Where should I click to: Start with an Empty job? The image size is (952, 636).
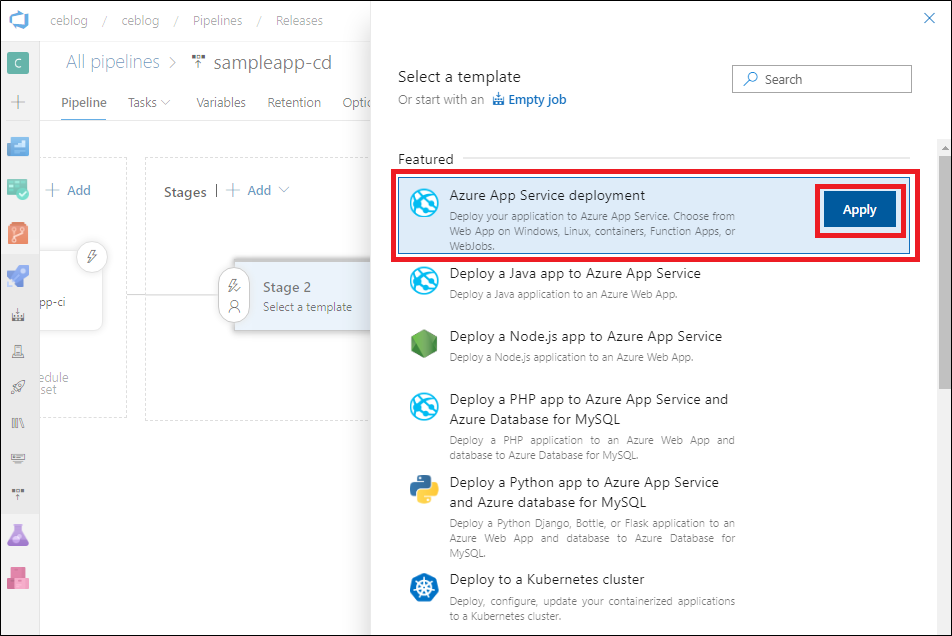click(x=529, y=100)
